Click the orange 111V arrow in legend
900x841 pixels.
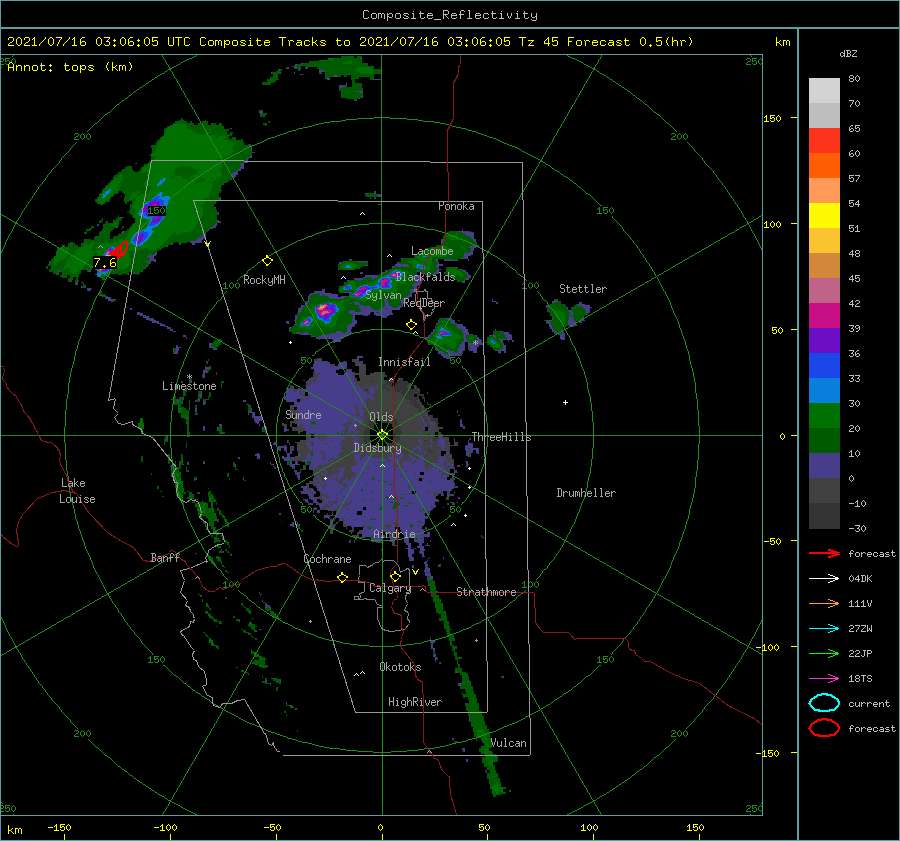click(824, 603)
